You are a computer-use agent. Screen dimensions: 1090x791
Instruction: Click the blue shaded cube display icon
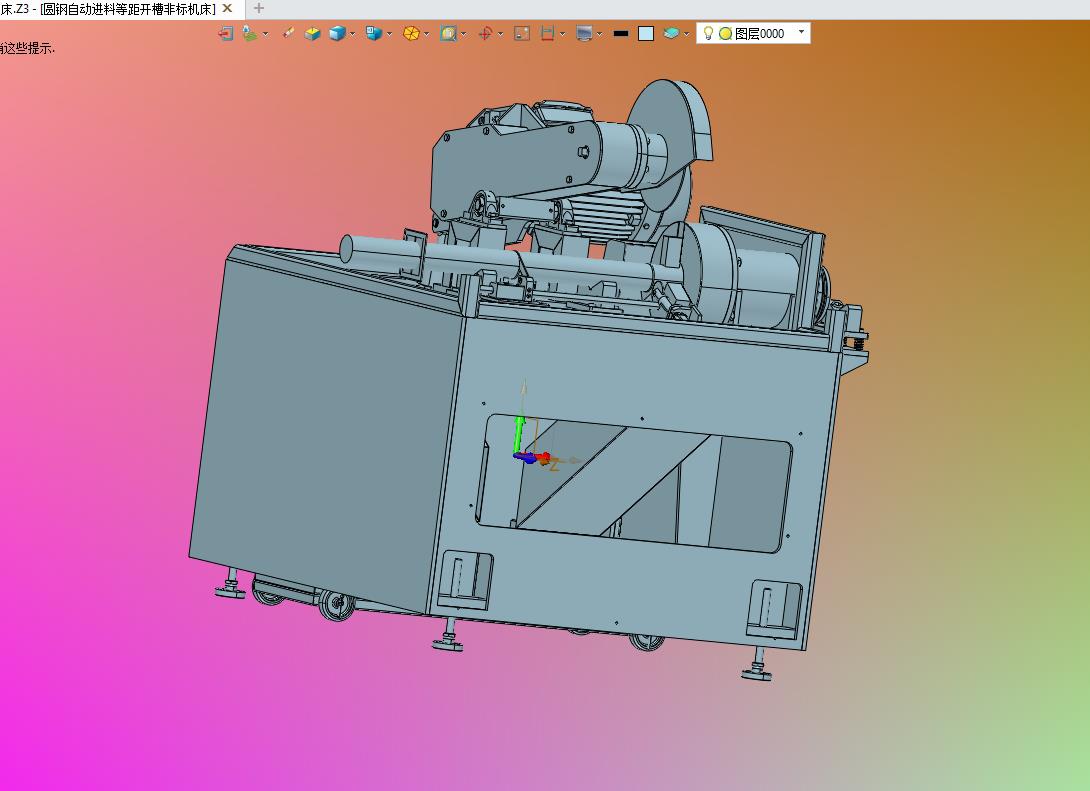point(337,33)
